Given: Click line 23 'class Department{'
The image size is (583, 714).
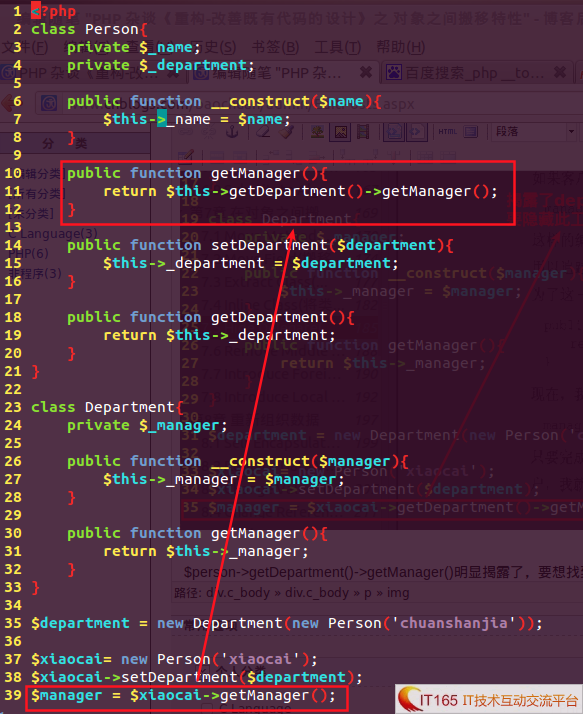Looking at the screenshot, I should (107, 407).
